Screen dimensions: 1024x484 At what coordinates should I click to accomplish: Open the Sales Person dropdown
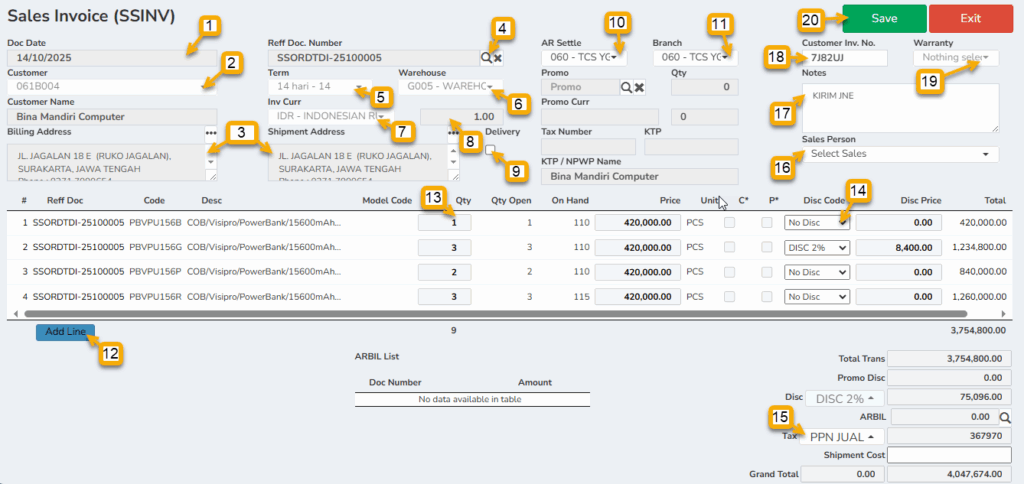(900, 154)
